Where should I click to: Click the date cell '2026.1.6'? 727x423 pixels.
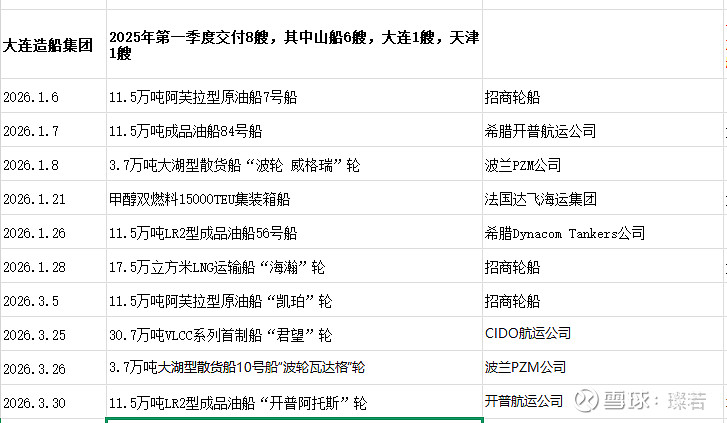point(53,96)
